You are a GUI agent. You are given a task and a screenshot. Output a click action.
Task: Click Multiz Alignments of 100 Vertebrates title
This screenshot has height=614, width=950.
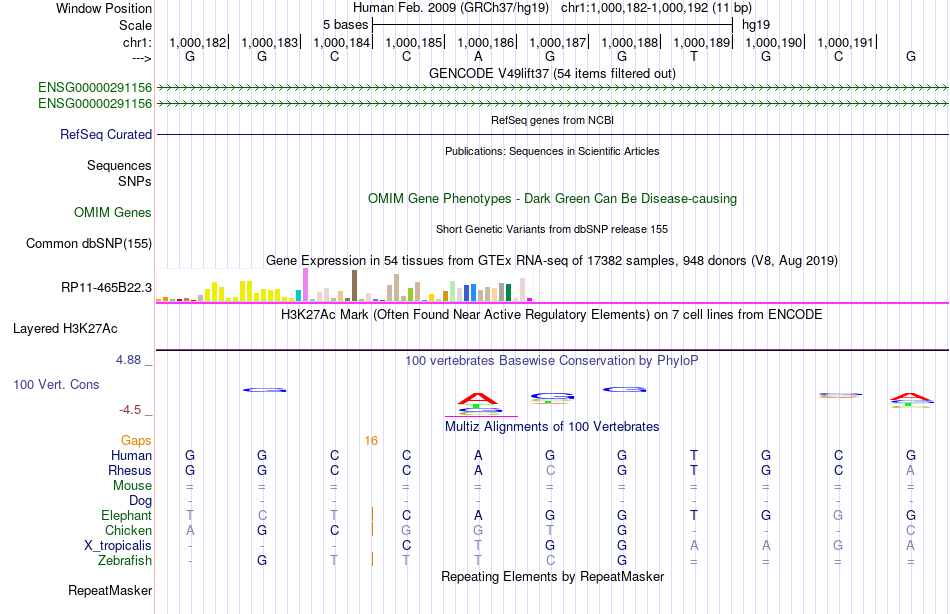[x=552, y=426]
